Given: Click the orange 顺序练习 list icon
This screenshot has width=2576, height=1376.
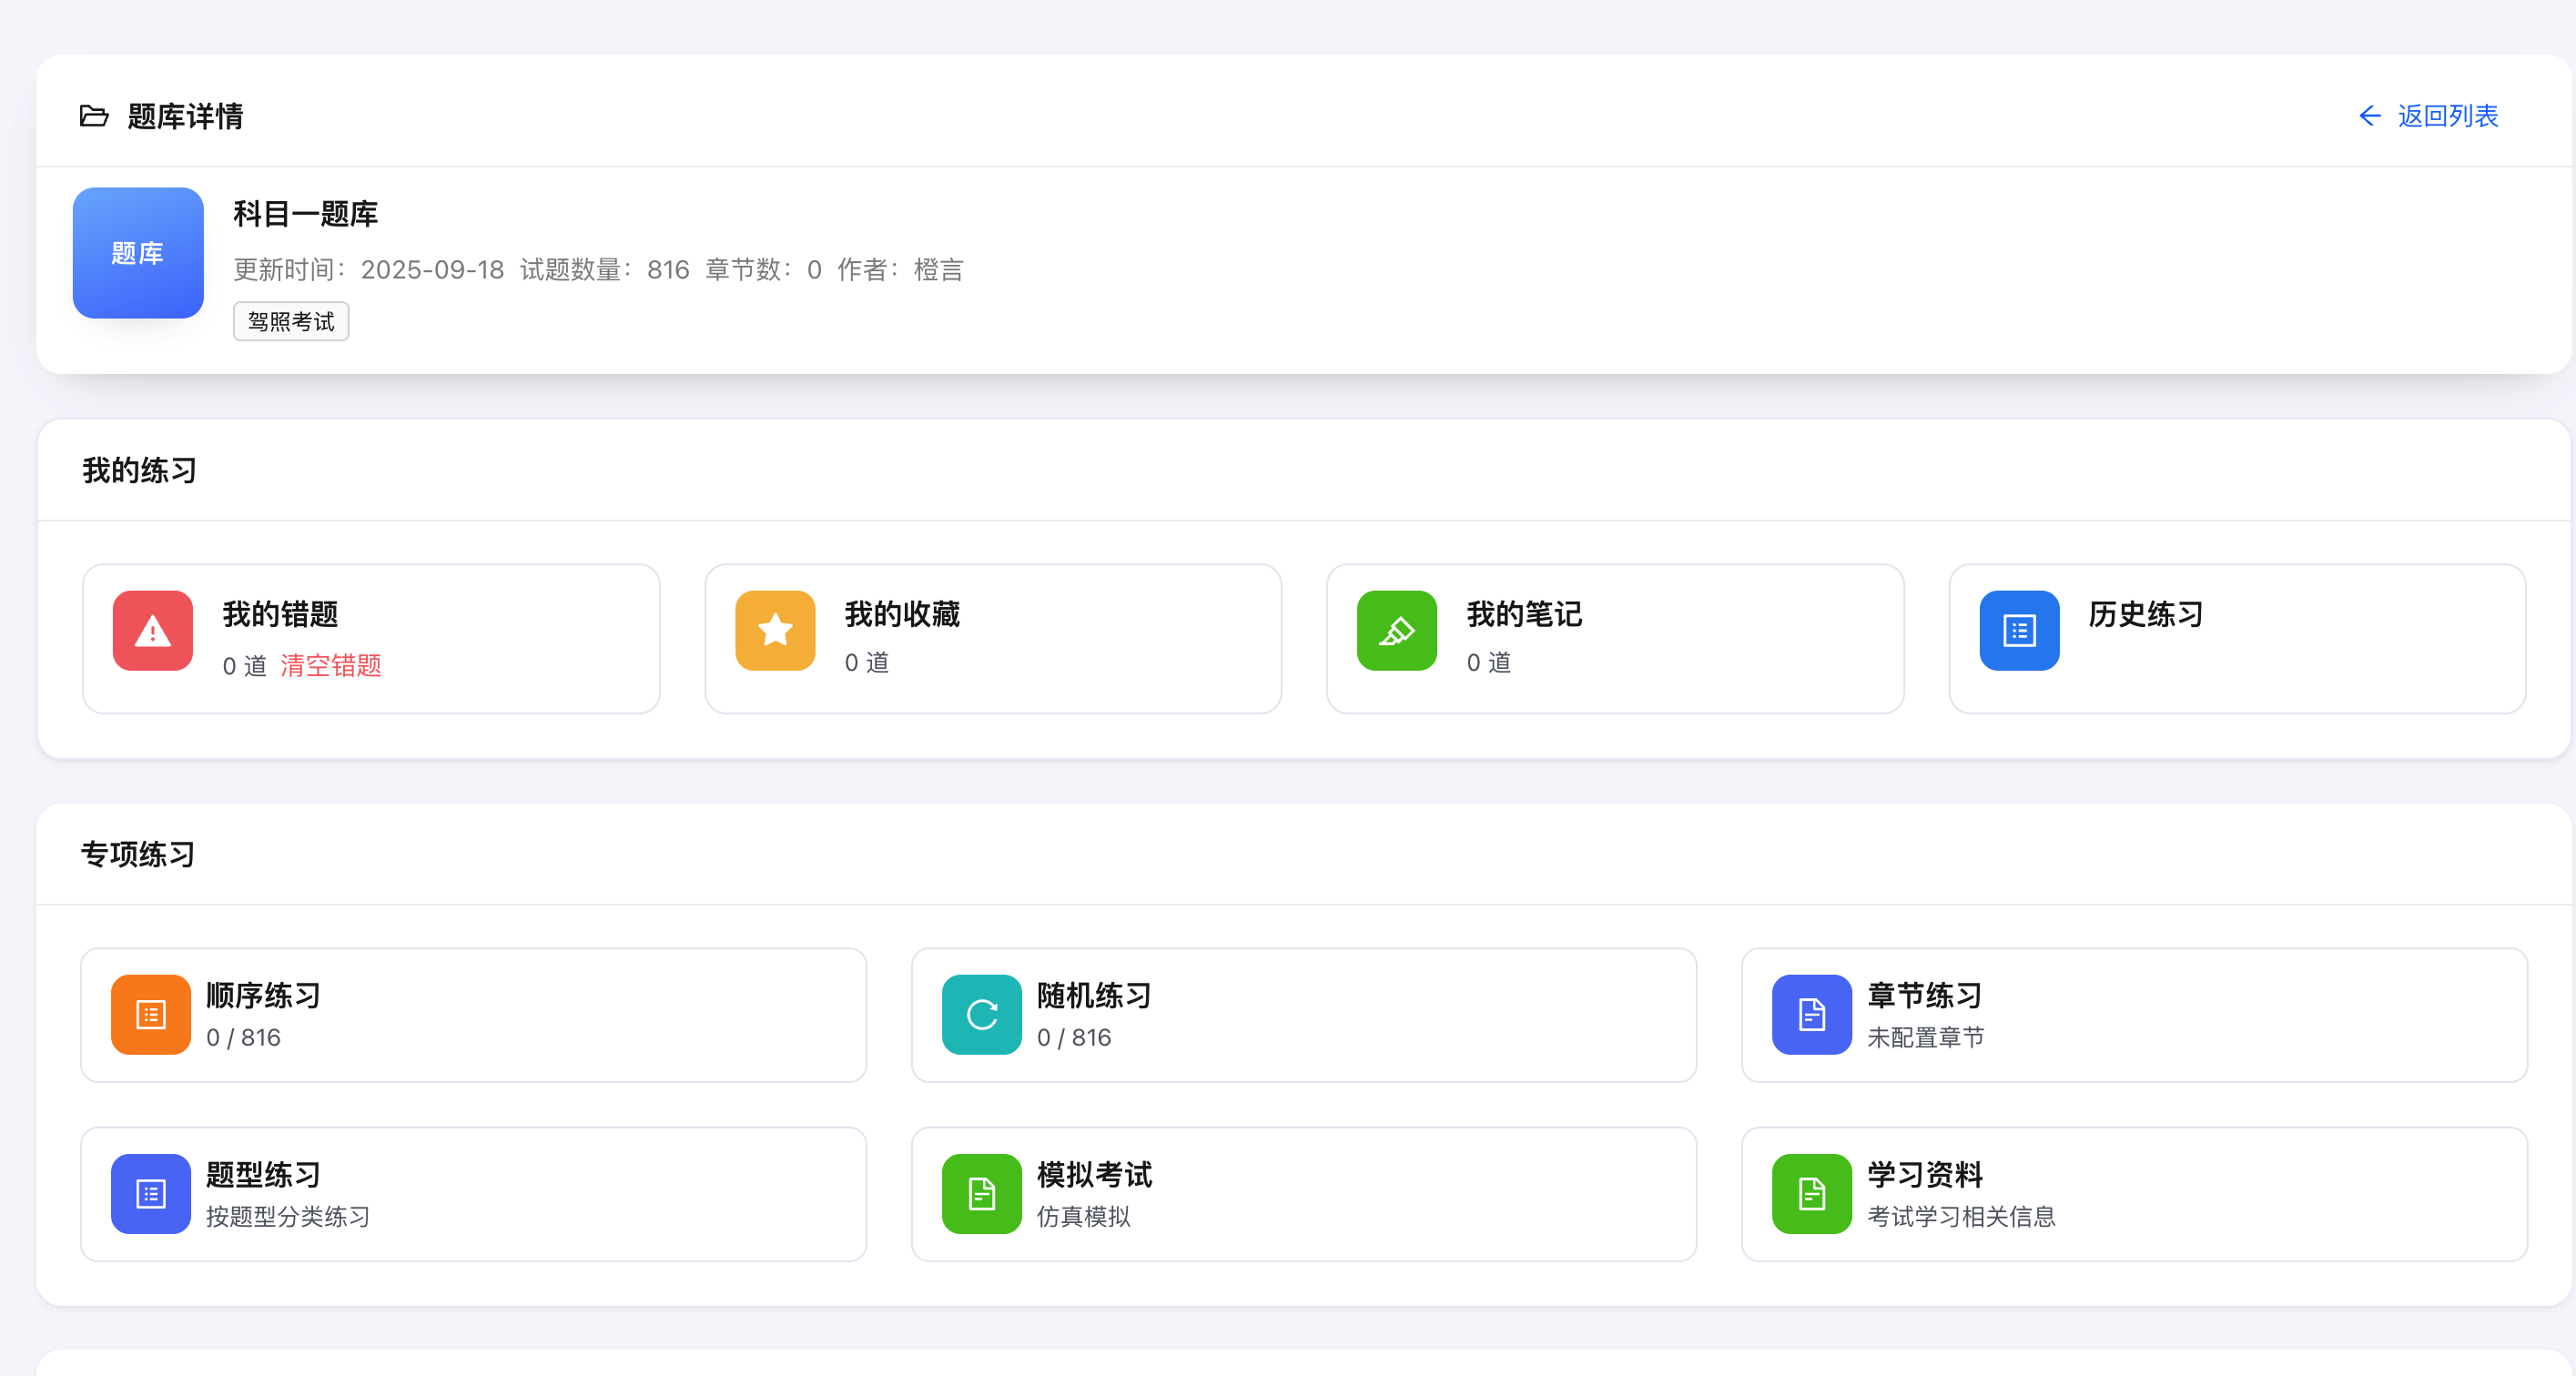Looking at the screenshot, I should tap(151, 1015).
